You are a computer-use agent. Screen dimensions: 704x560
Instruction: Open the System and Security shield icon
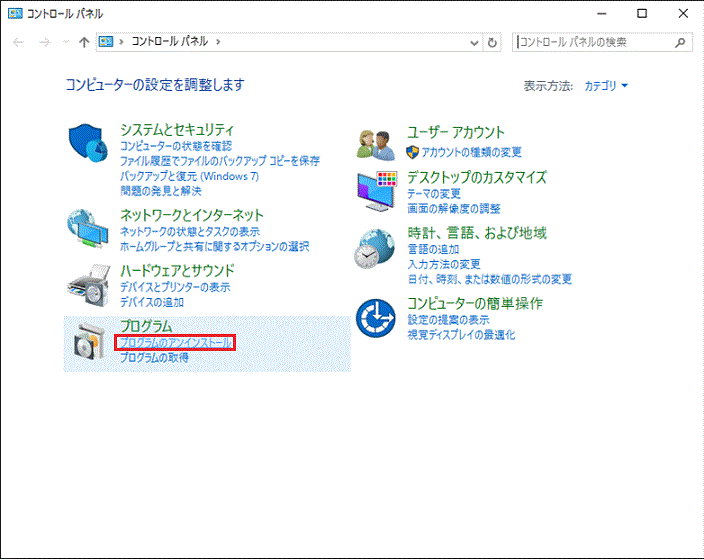88,143
